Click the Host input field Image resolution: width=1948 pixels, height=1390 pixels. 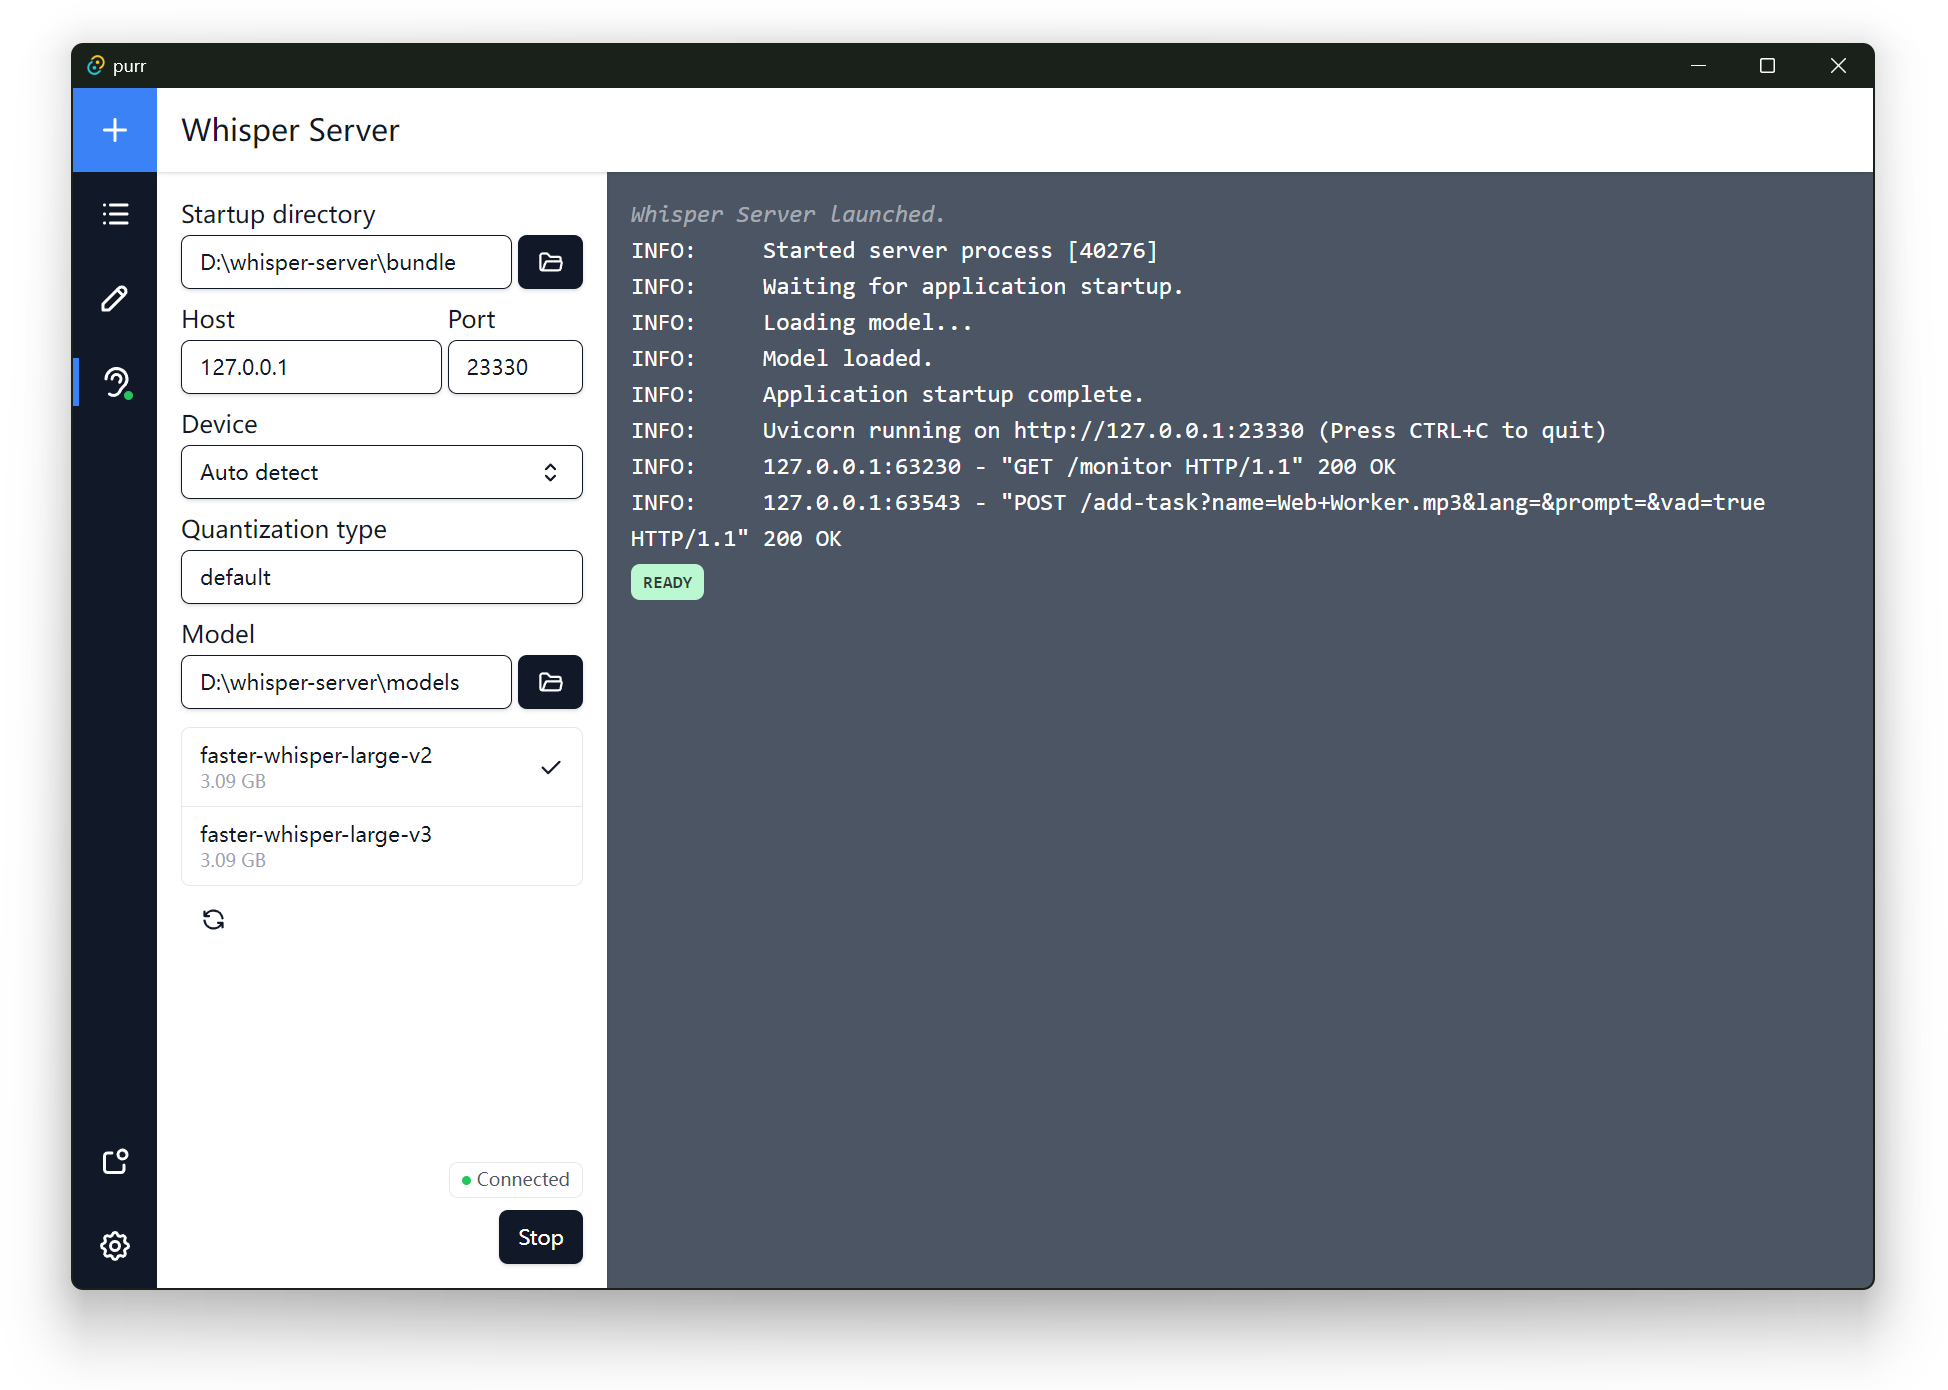pos(310,367)
